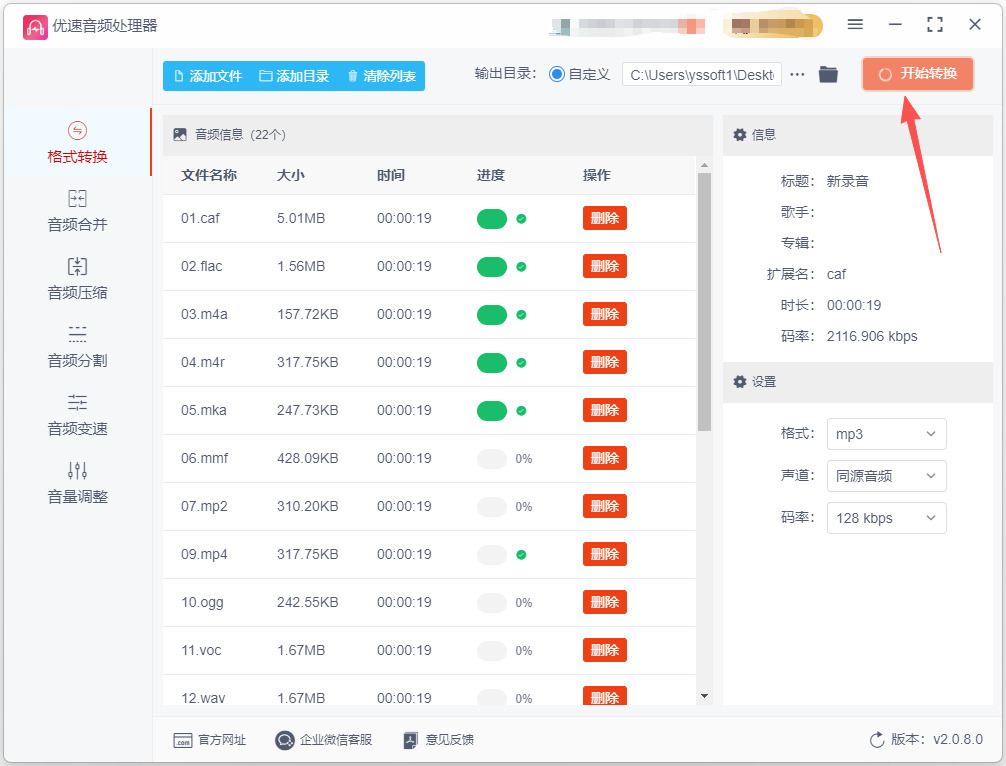Open 音量调整 volume adjustment
The image size is (1006, 766).
(77, 483)
